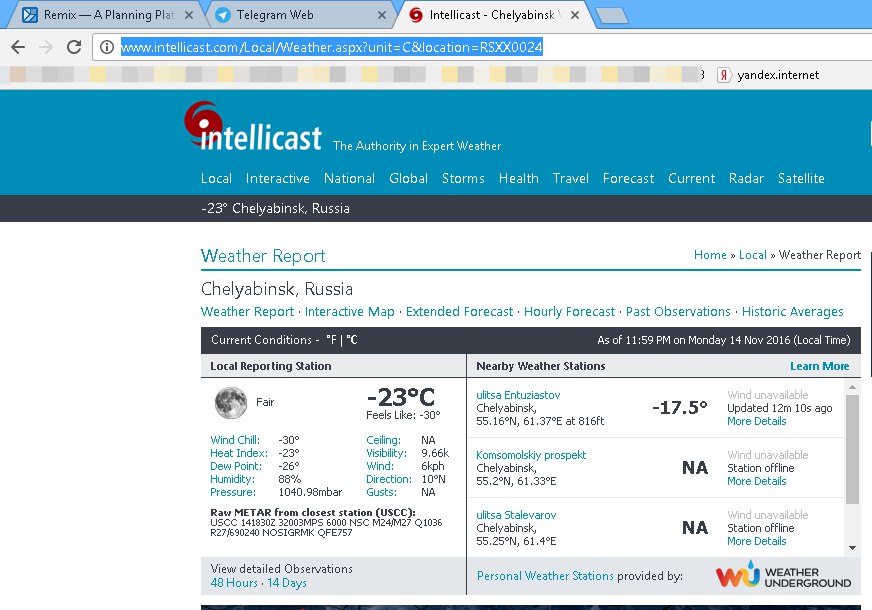Open the Current menu
Viewport: 872px width, 610px height.
pyautogui.click(x=691, y=178)
